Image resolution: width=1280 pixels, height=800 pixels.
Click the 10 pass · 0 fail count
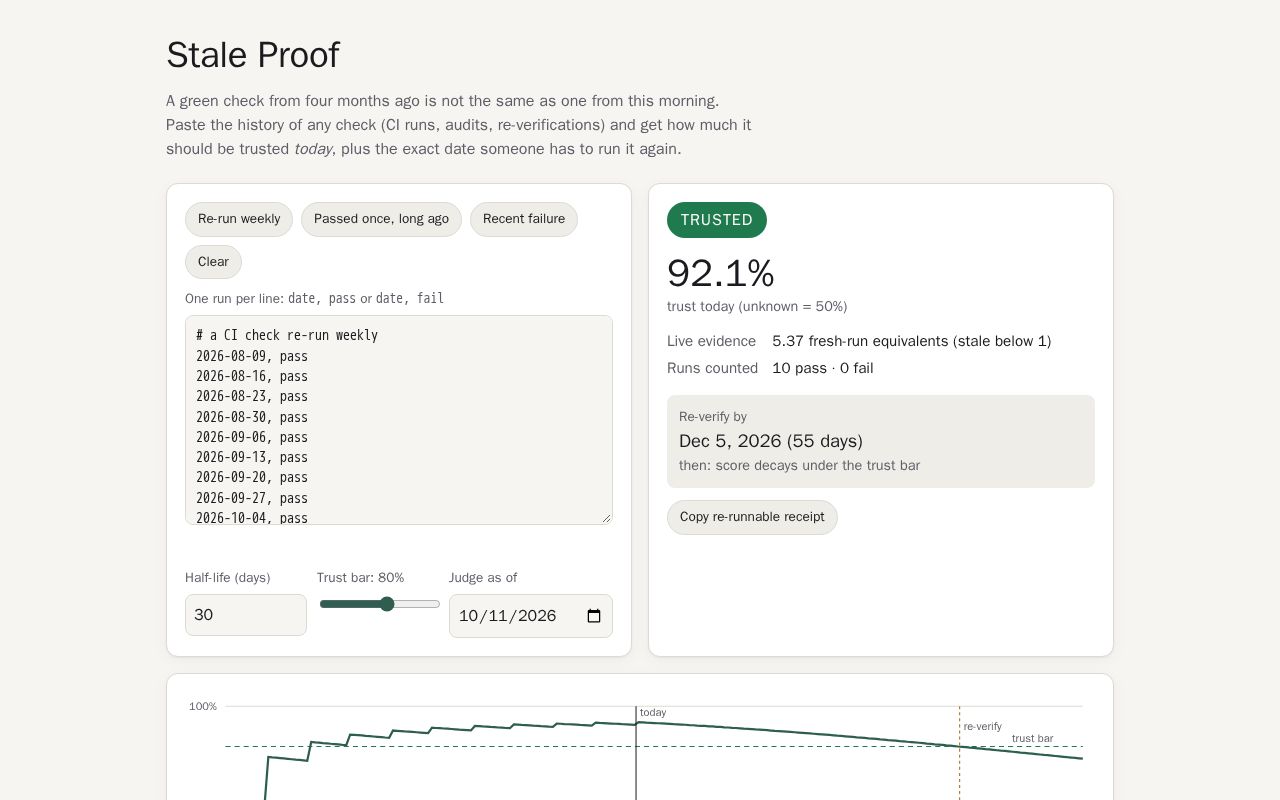click(823, 368)
